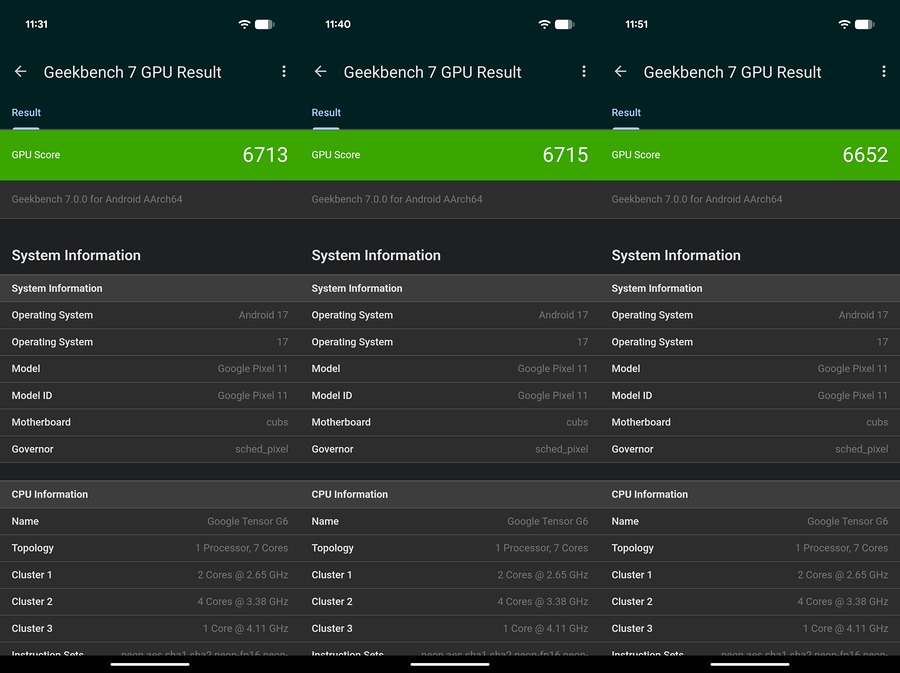
Task: Click Geekbench 7 GPU Result title at 11:31
Action: tap(133, 72)
